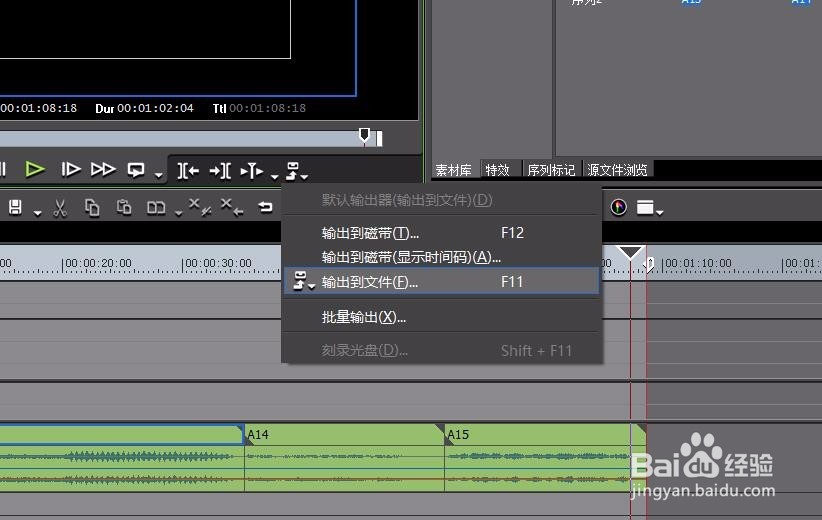Click timeline ruler at 00:01:10:00
This screenshot has height=520, width=822.
[697, 264]
